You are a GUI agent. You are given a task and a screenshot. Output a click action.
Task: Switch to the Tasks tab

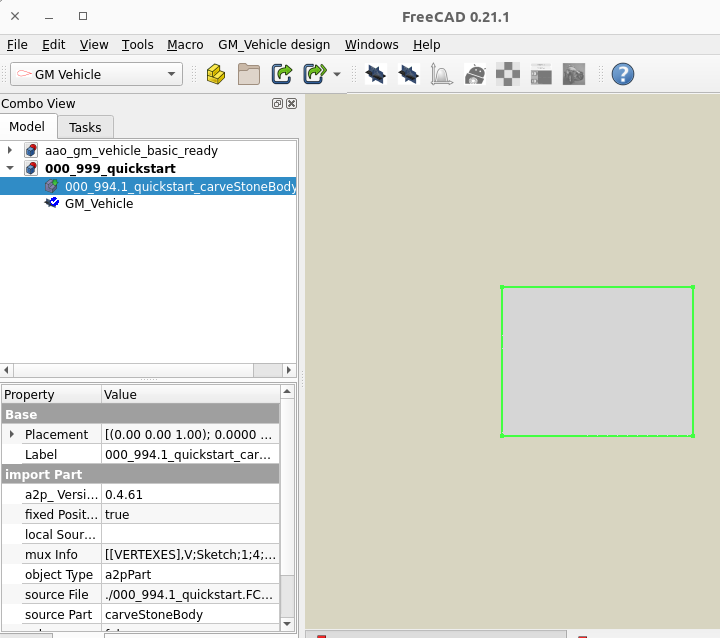point(85,127)
